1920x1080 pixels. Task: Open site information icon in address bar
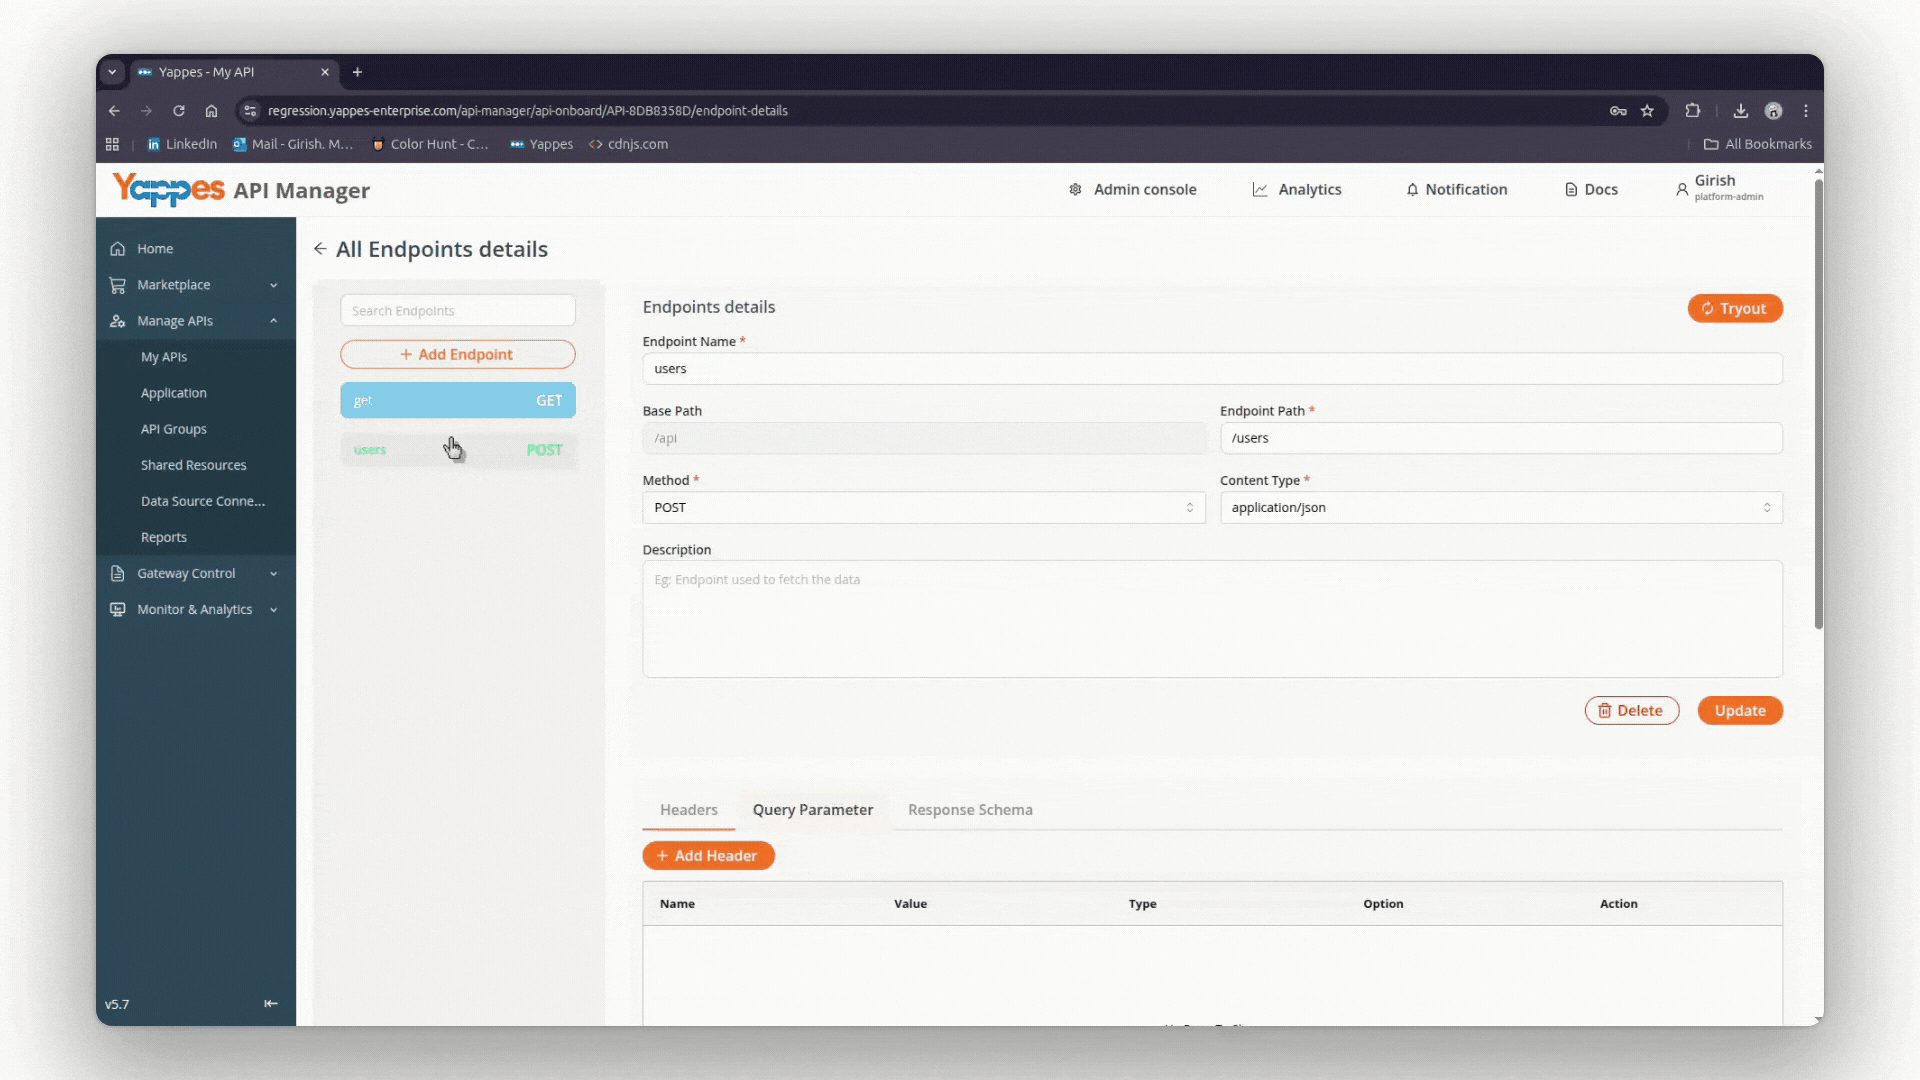pyautogui.click(x=250, y=111)
